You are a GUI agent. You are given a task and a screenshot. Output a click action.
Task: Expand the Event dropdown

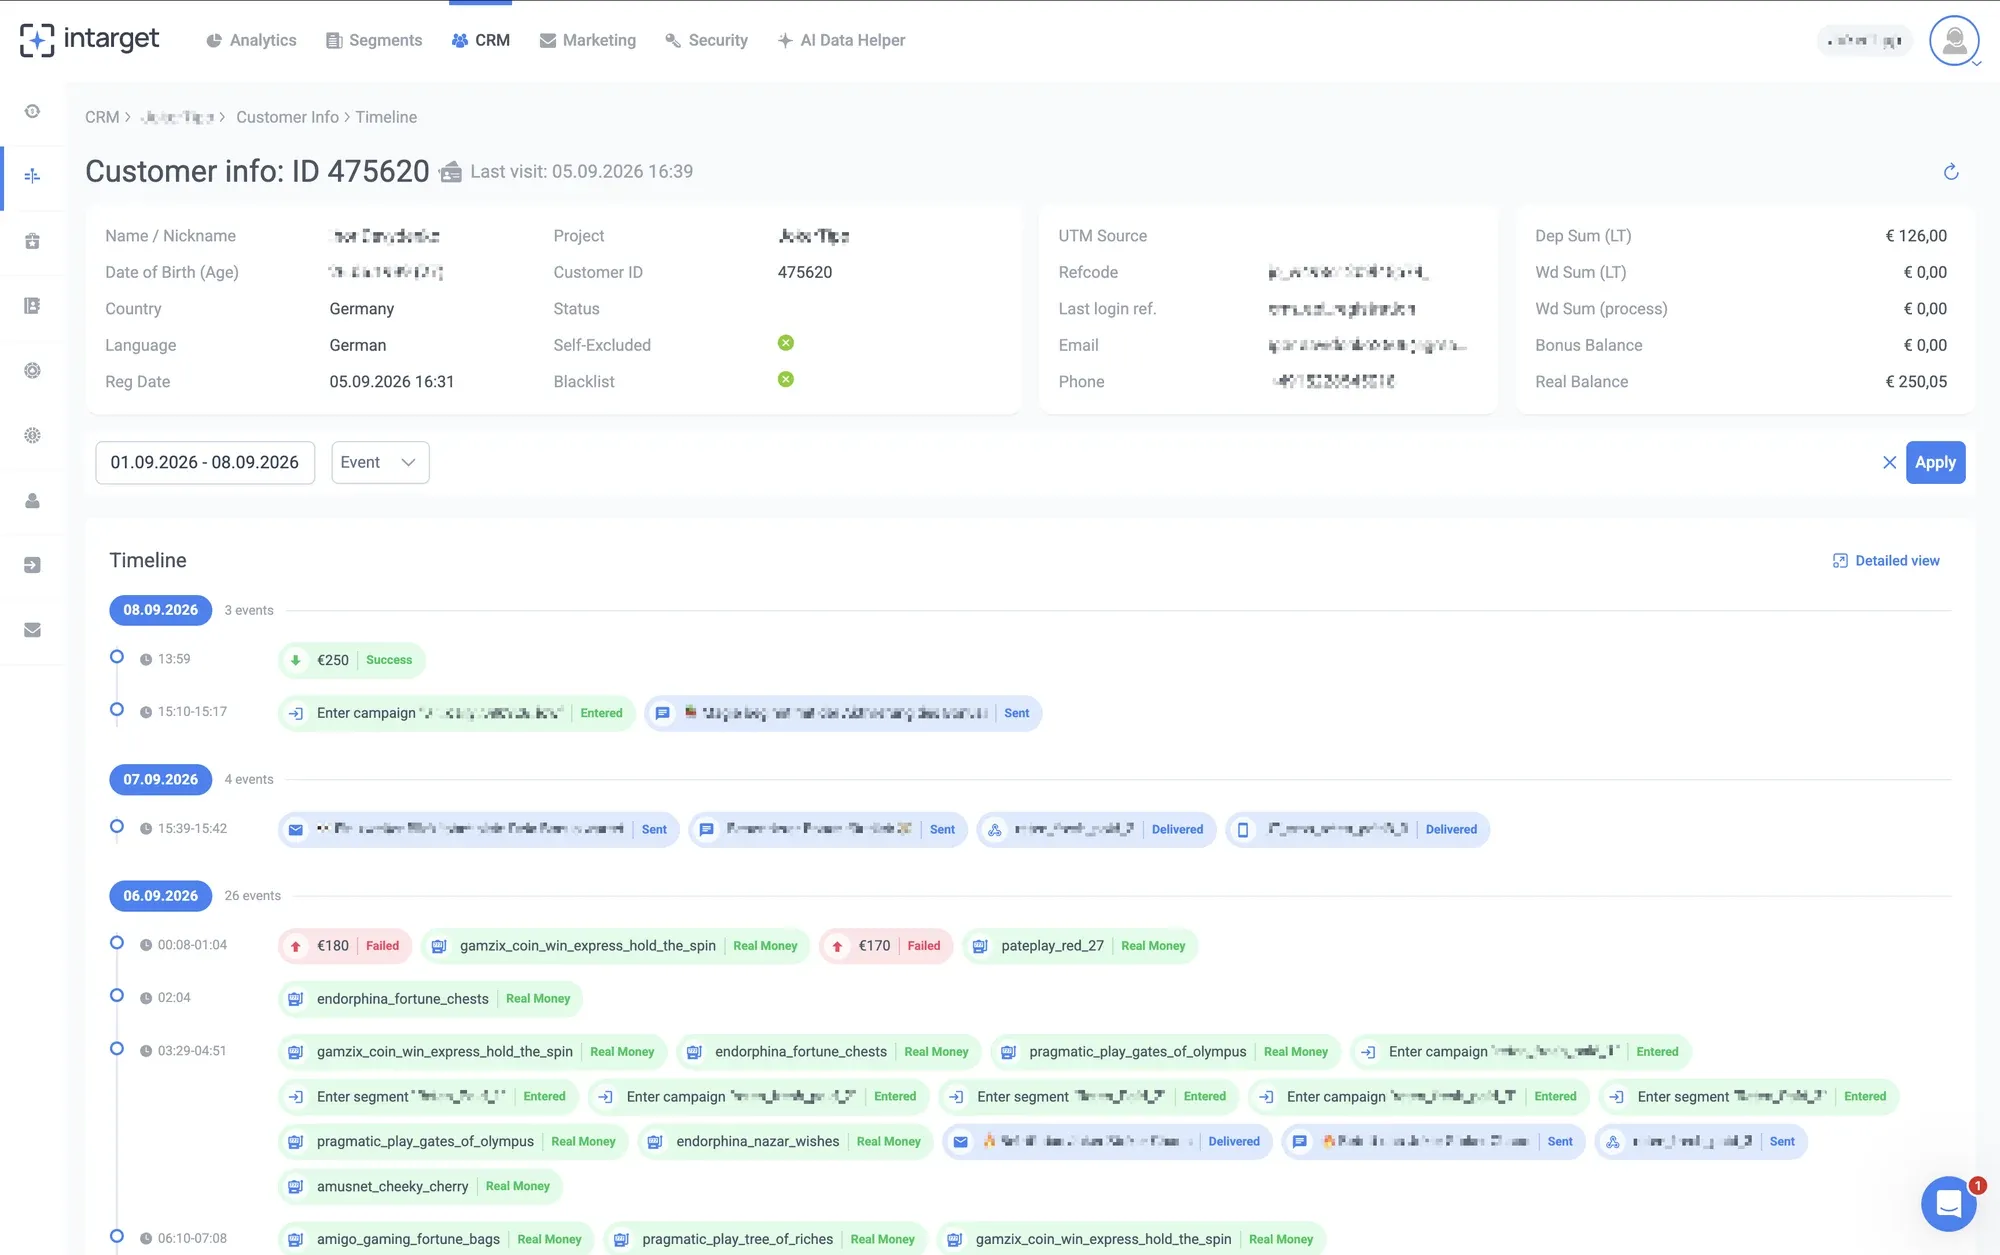point(380,462)
